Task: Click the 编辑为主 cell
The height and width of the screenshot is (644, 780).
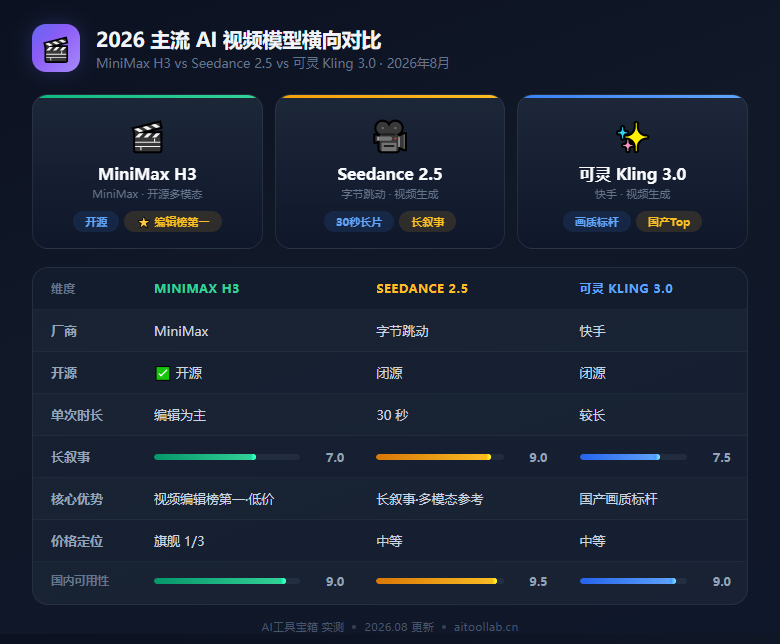Action: (180, 415)
